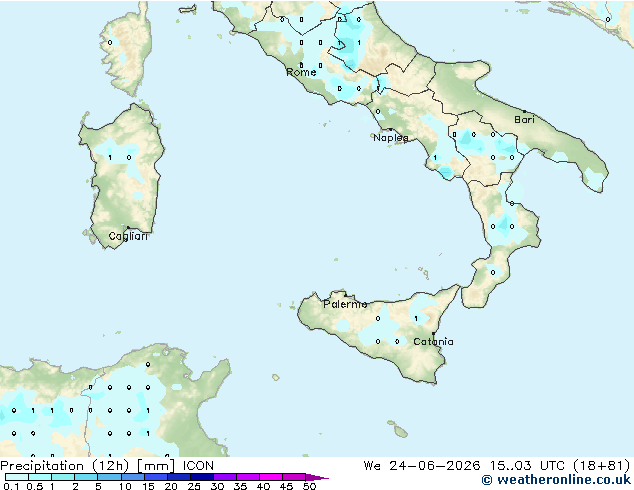The height and width of the screenshot is (490, 634).
Task: Click the 'ICON' model name label
Action: 198,466
